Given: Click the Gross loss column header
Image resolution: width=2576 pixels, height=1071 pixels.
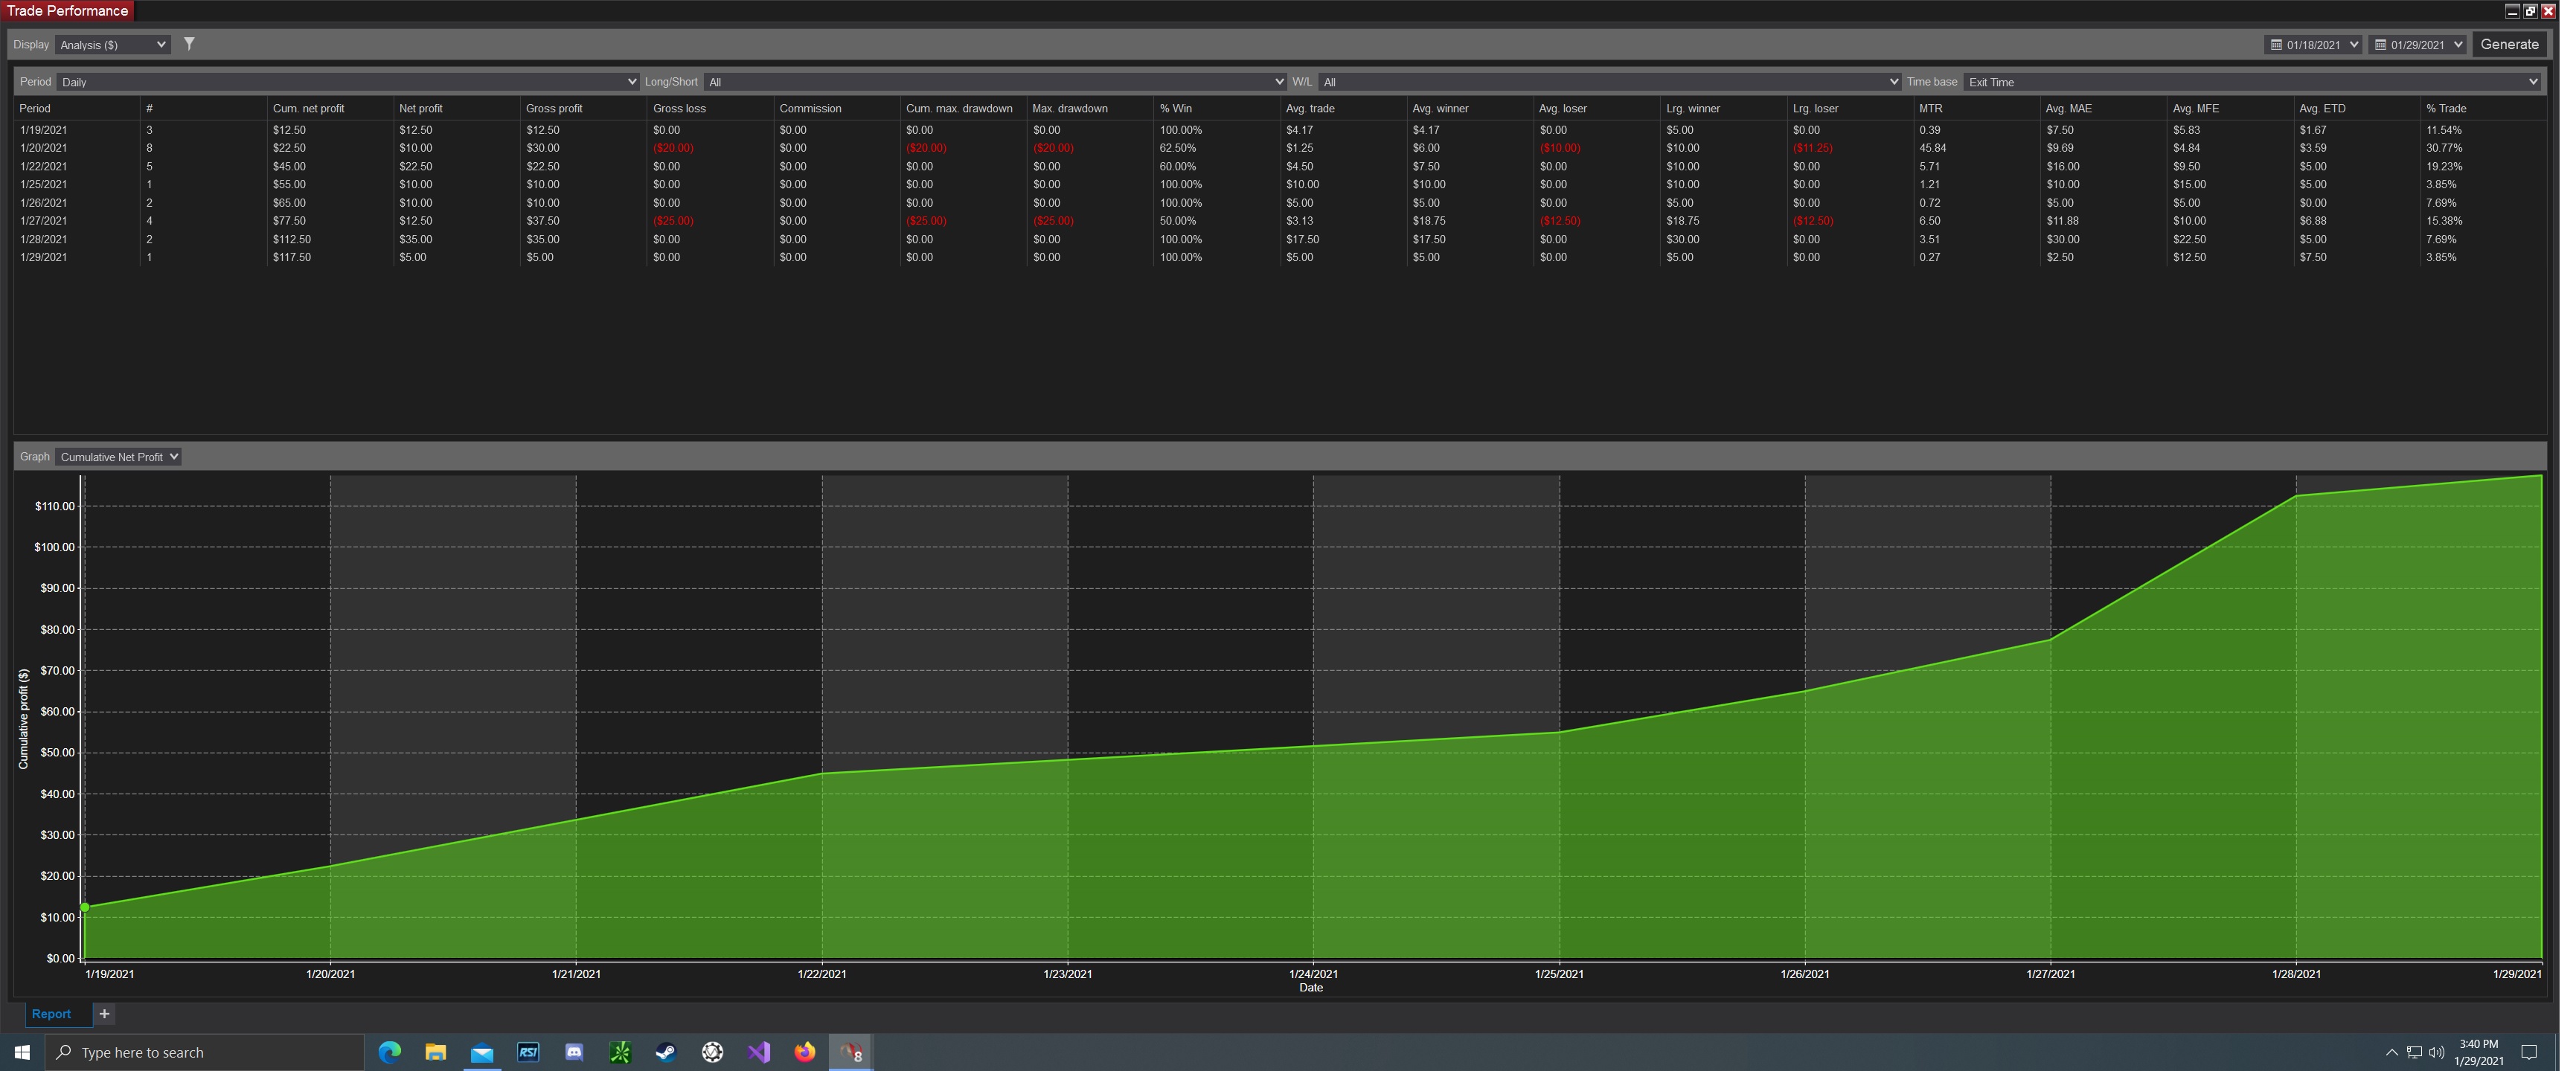Looking at the screenshot, I should coord(679,108).
